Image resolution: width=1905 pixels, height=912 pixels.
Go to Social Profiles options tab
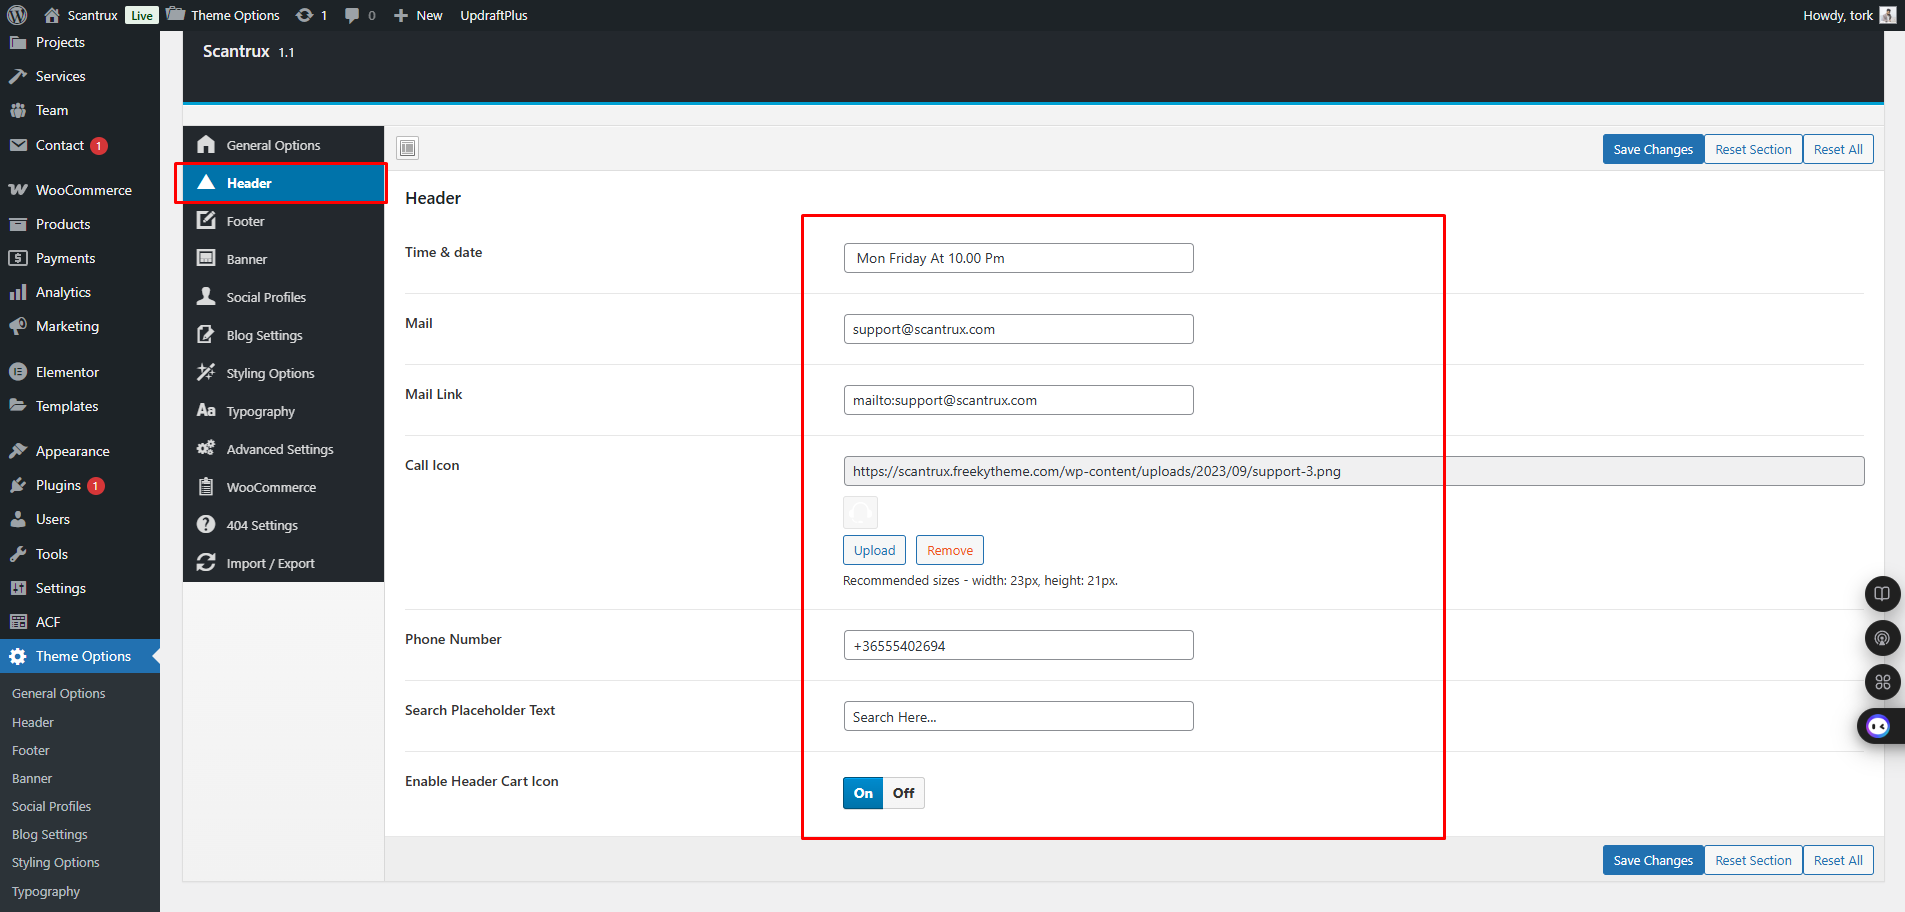[266, 297]
